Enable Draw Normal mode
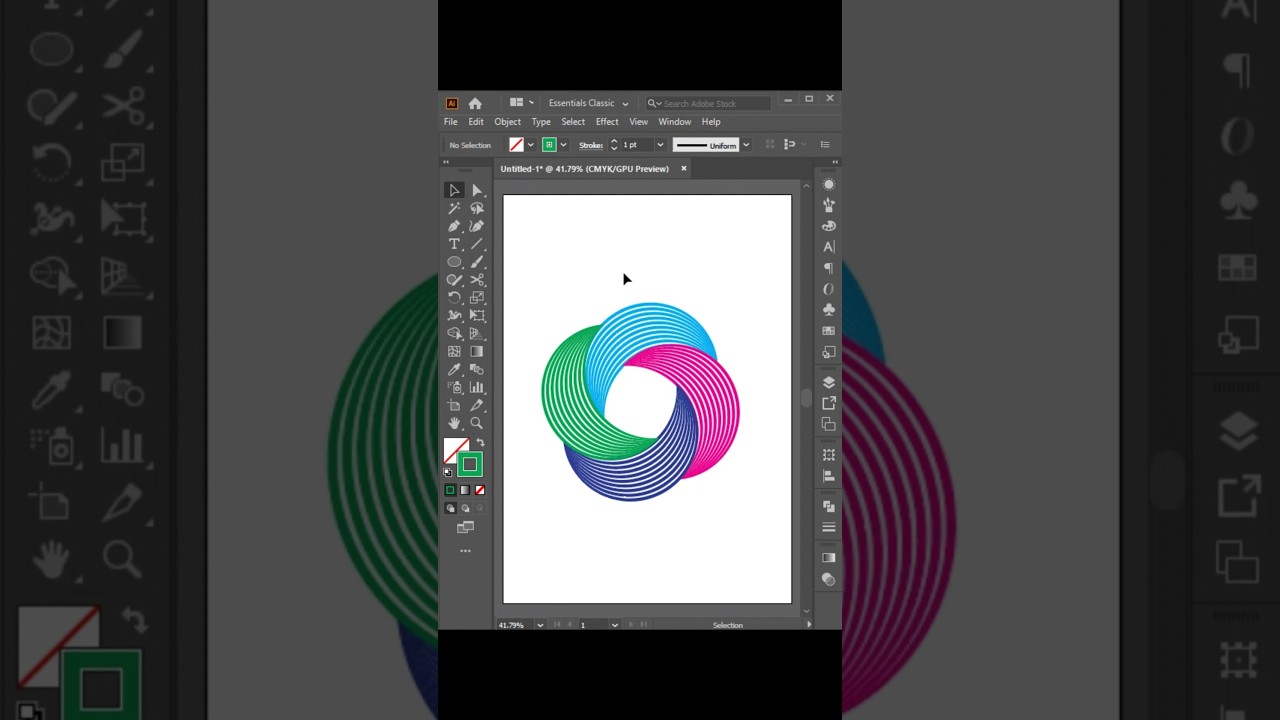1280x720 pixels. pyautogui.click(x=450, y=508)
